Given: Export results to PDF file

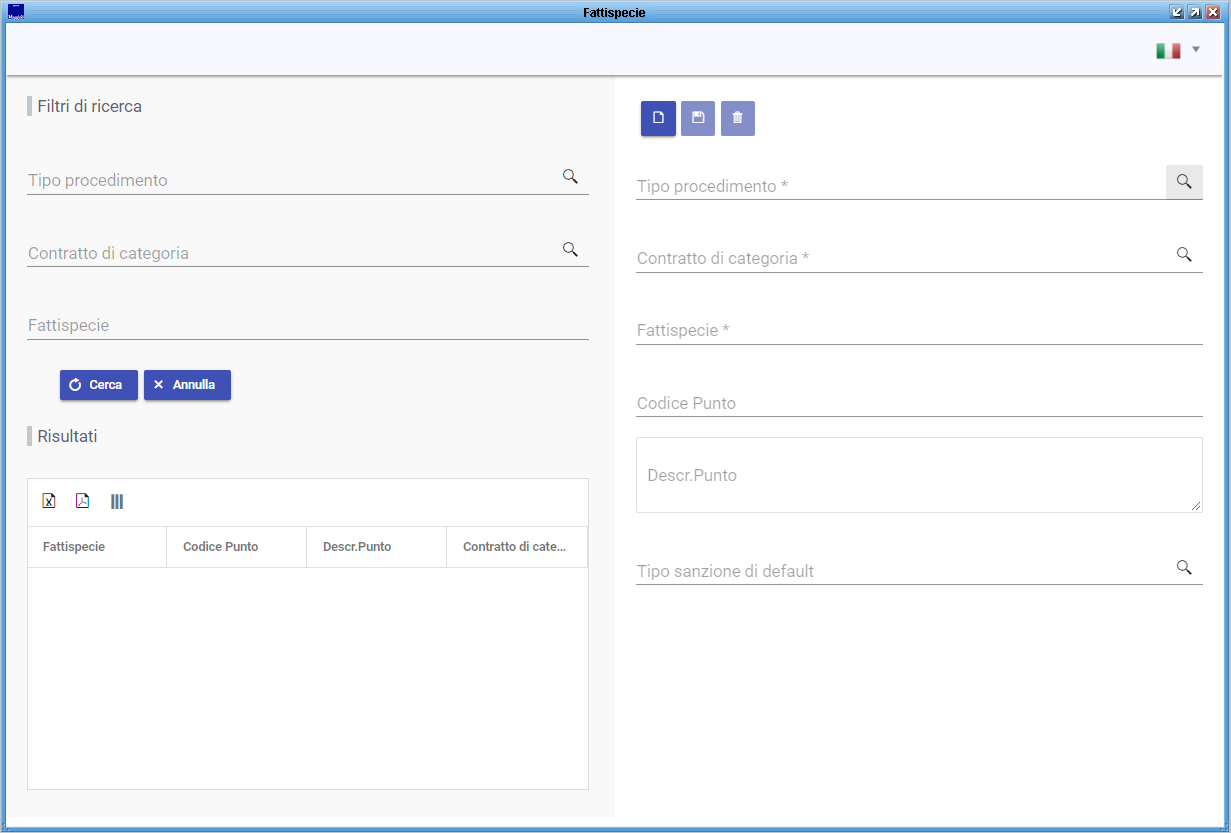Looking at the screenshot, I should (x=83, y=501).
